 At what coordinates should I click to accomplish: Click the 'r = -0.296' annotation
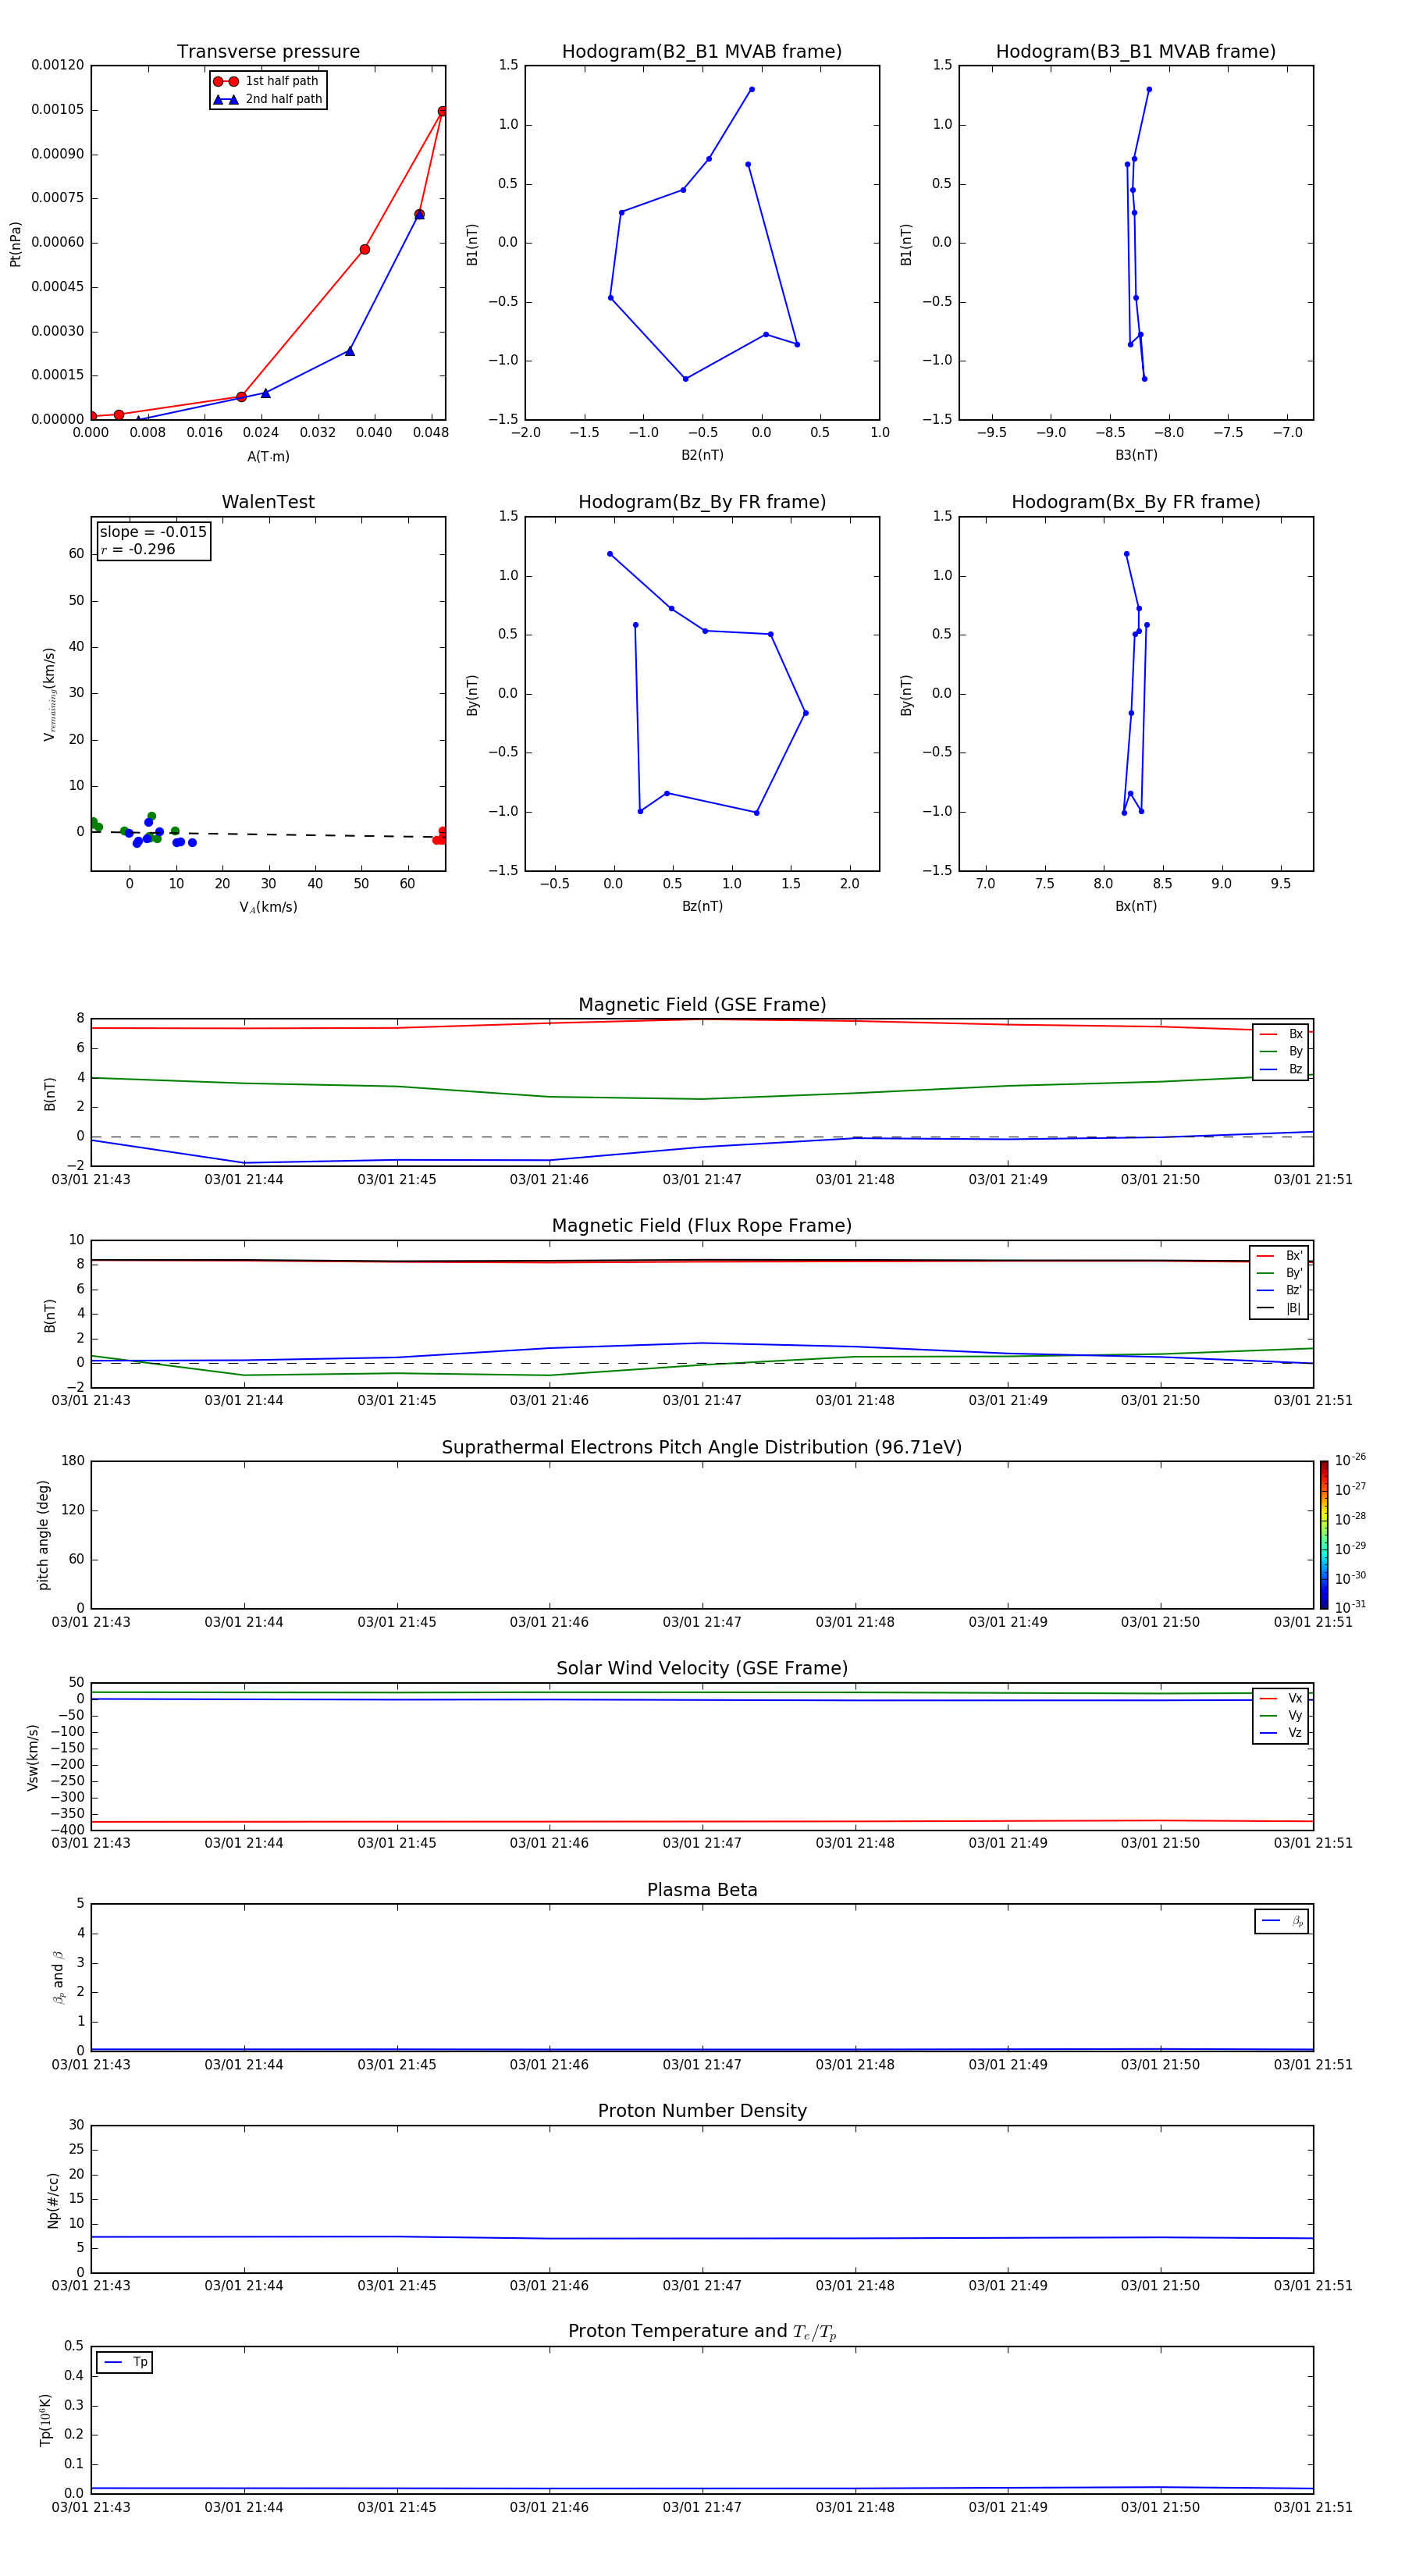pyautogui.click(x=138, y=549)
